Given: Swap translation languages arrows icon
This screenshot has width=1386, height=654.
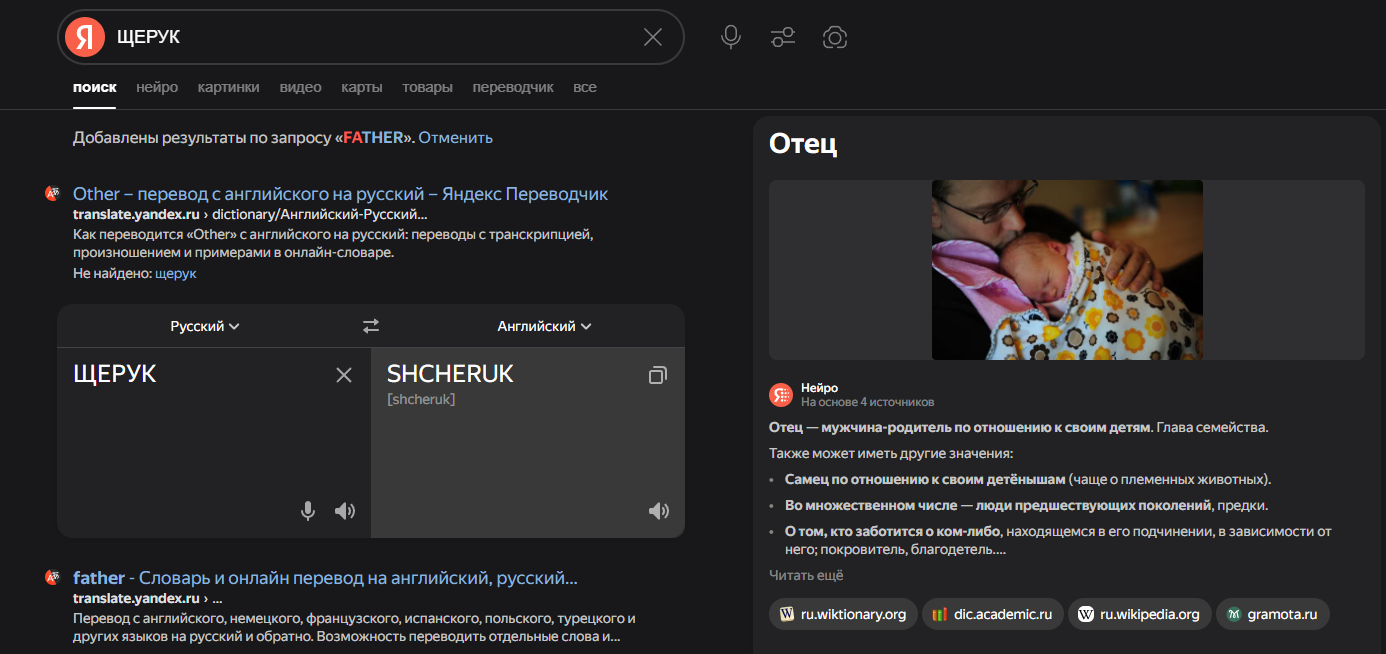Looking at the screenshot, I should click(371, 326).
